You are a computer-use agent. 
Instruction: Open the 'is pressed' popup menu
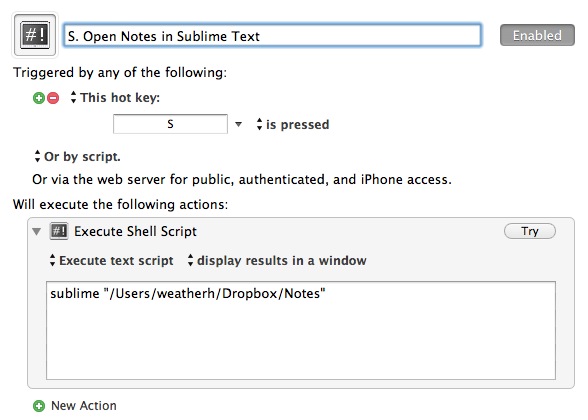(292, 124)
